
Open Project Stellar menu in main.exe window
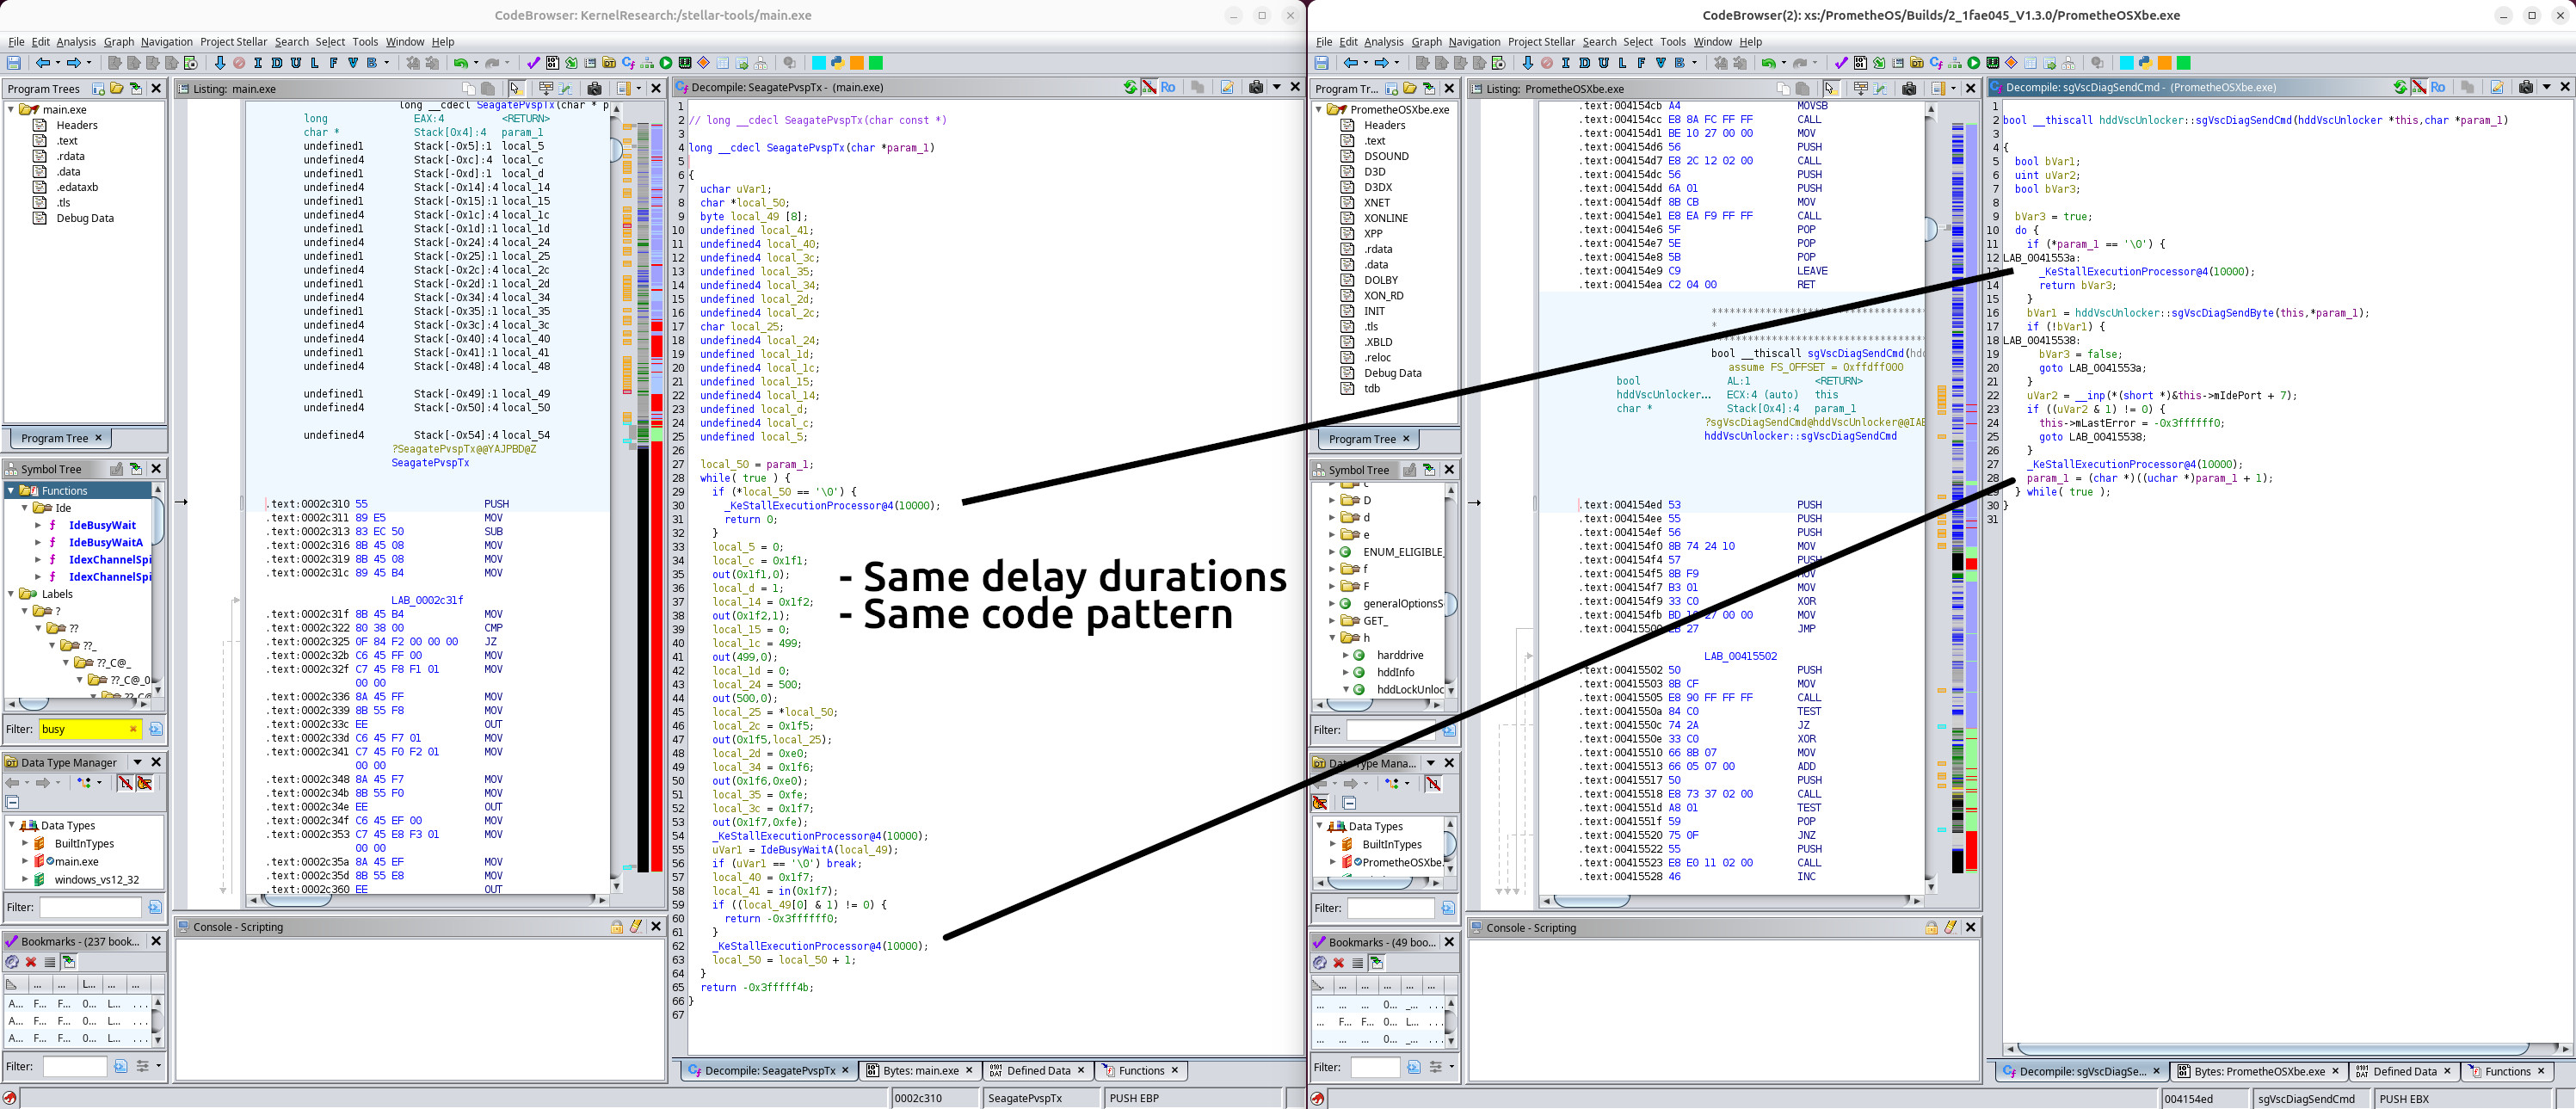tap(233, 42)
